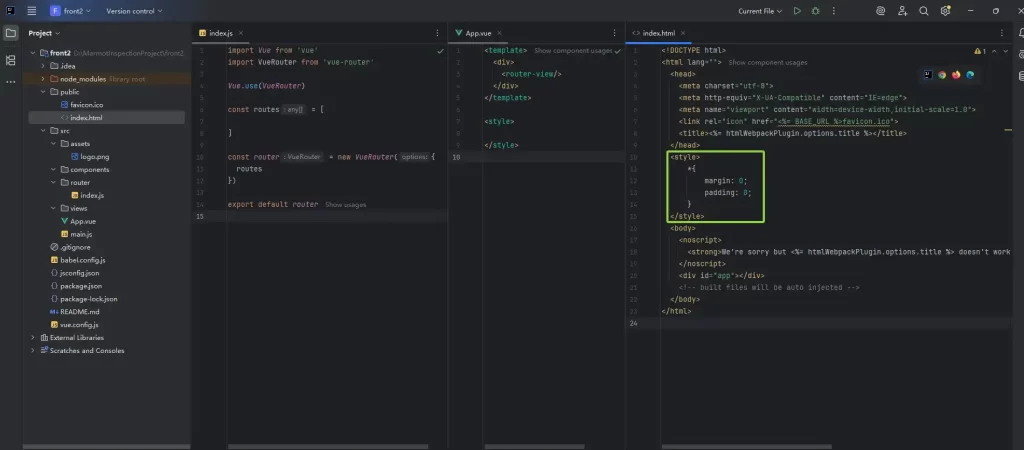The height and width of the screenshot is (450, 1024).
Task: Open the AI Assistant spiral icon
Action: [881, 11]
